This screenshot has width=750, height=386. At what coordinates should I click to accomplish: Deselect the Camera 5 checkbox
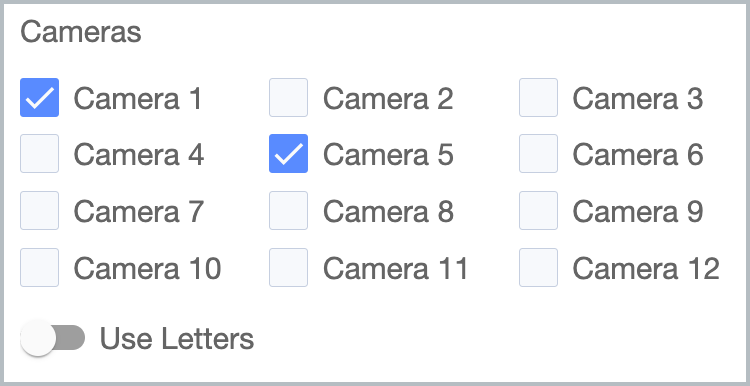pos(288,154)
